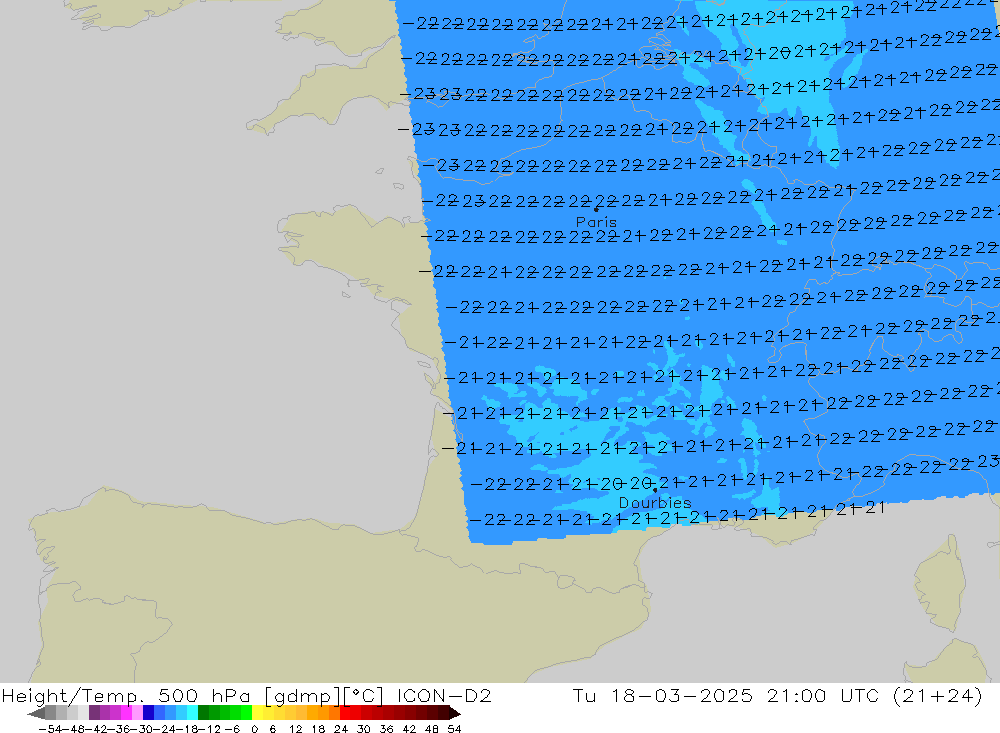Pick the dark blue swatch above -30

(148, 713)
